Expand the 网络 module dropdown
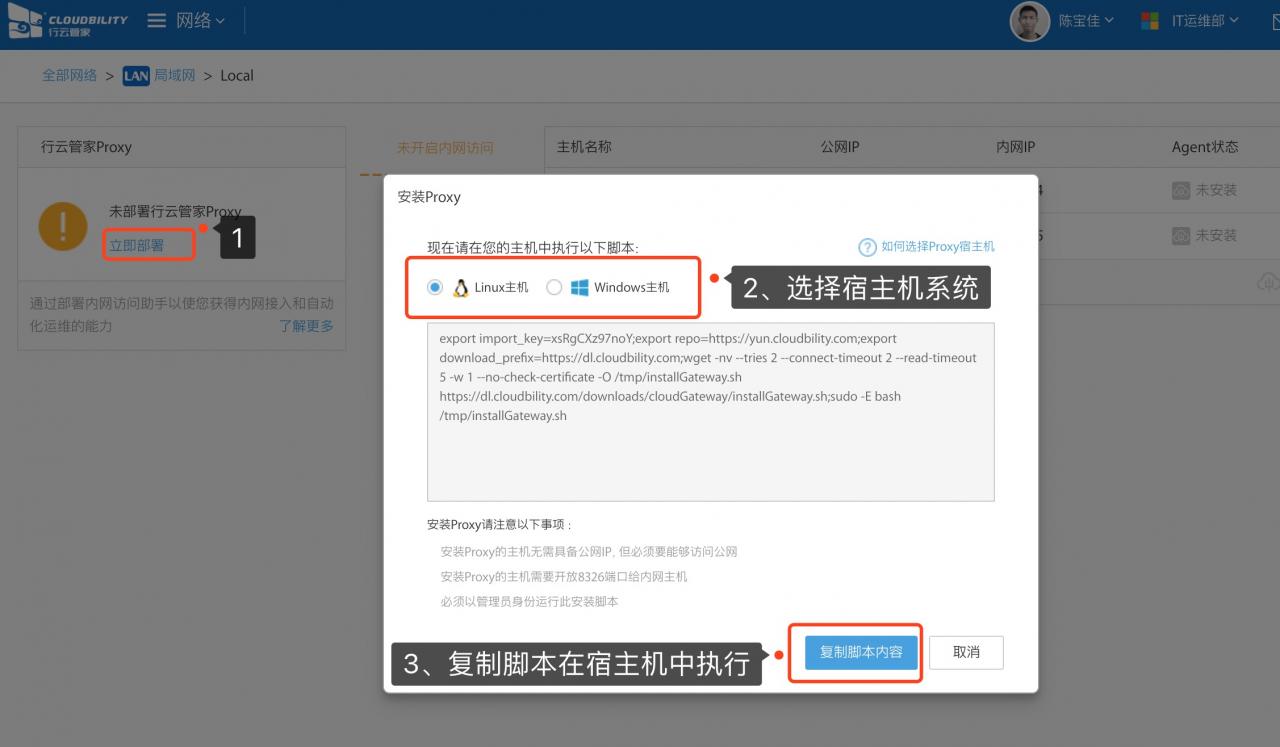Image resolution: width=1280 pixels, height=747 pixels. tap(201, 20)
